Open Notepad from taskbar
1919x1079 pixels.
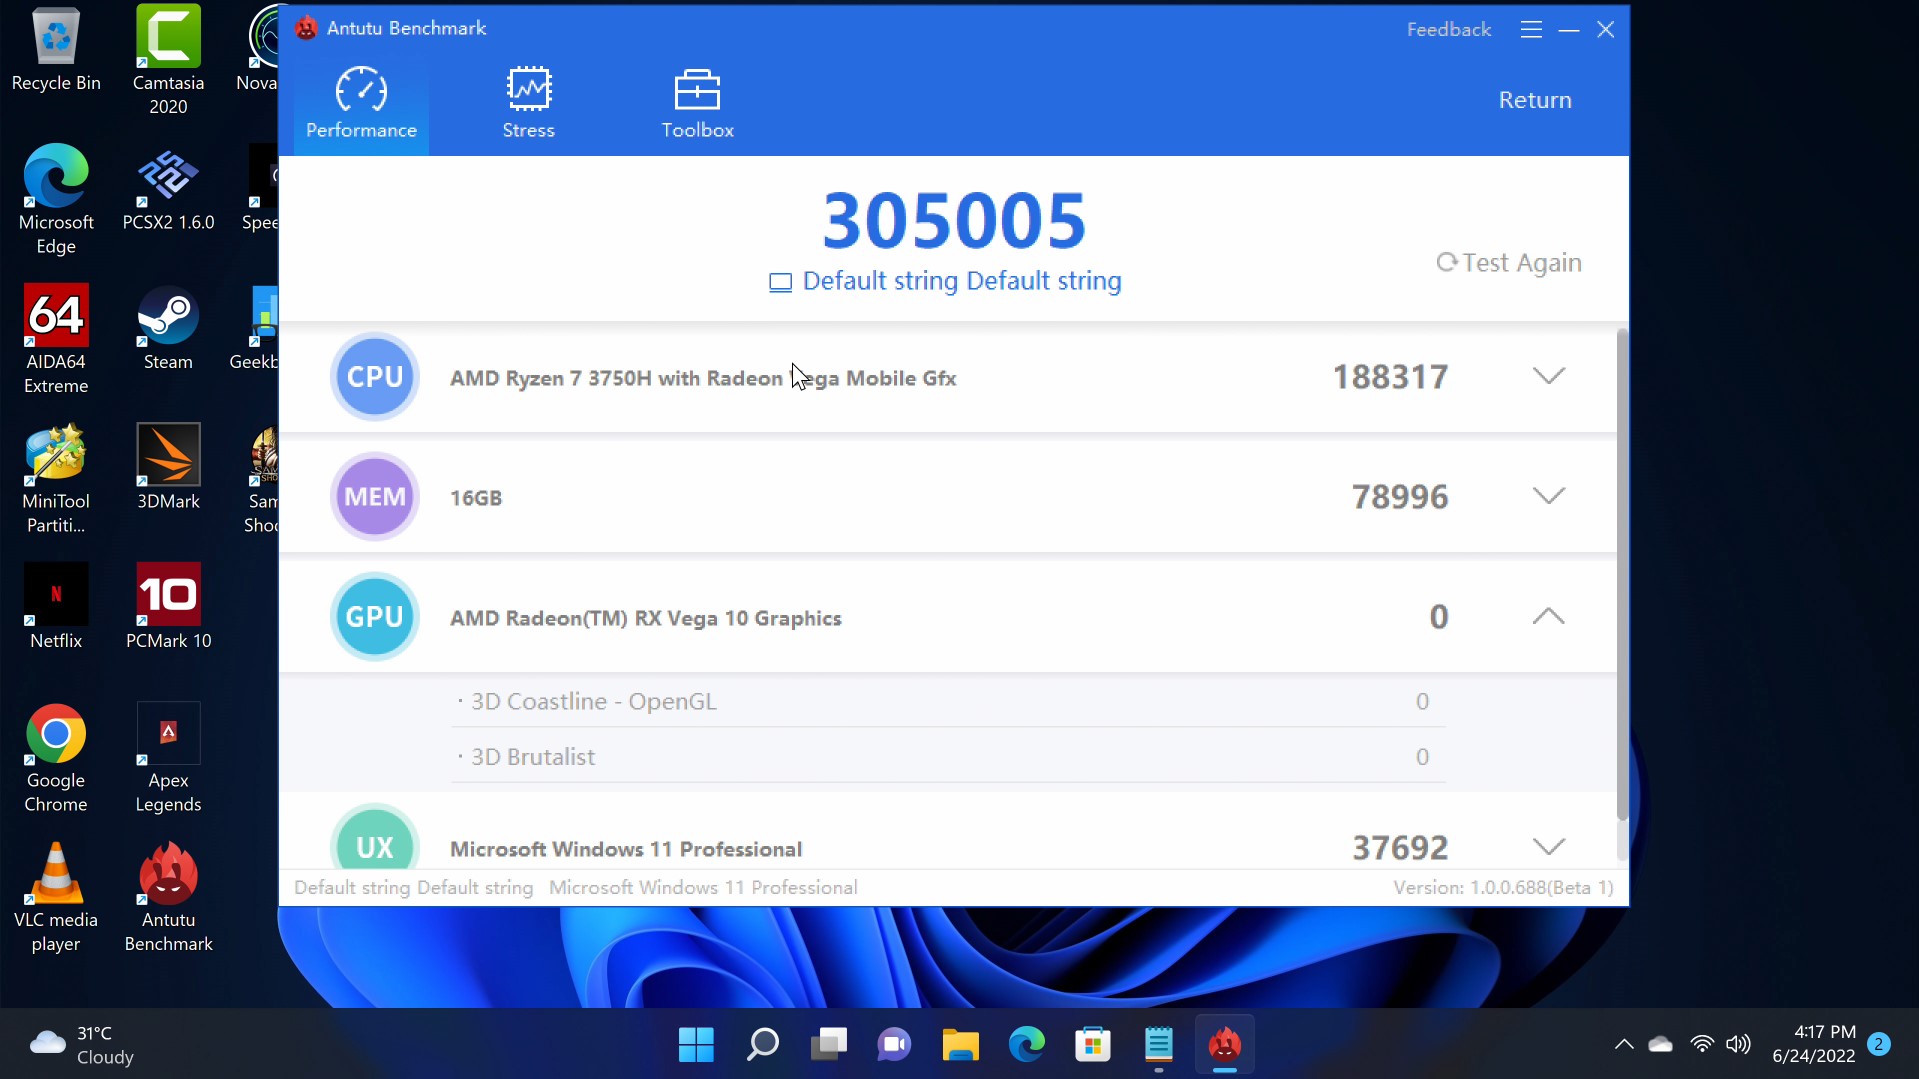coord(1158,1045)
